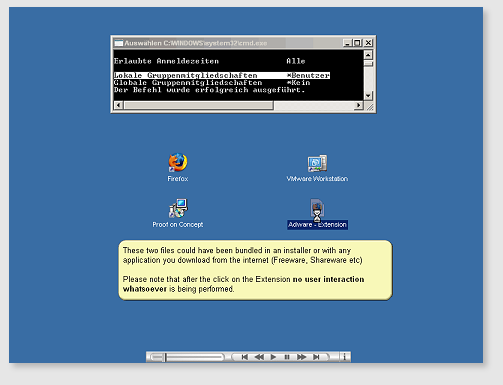Play the demo recording
Screen dimensions: 503x385
(273, 357)
